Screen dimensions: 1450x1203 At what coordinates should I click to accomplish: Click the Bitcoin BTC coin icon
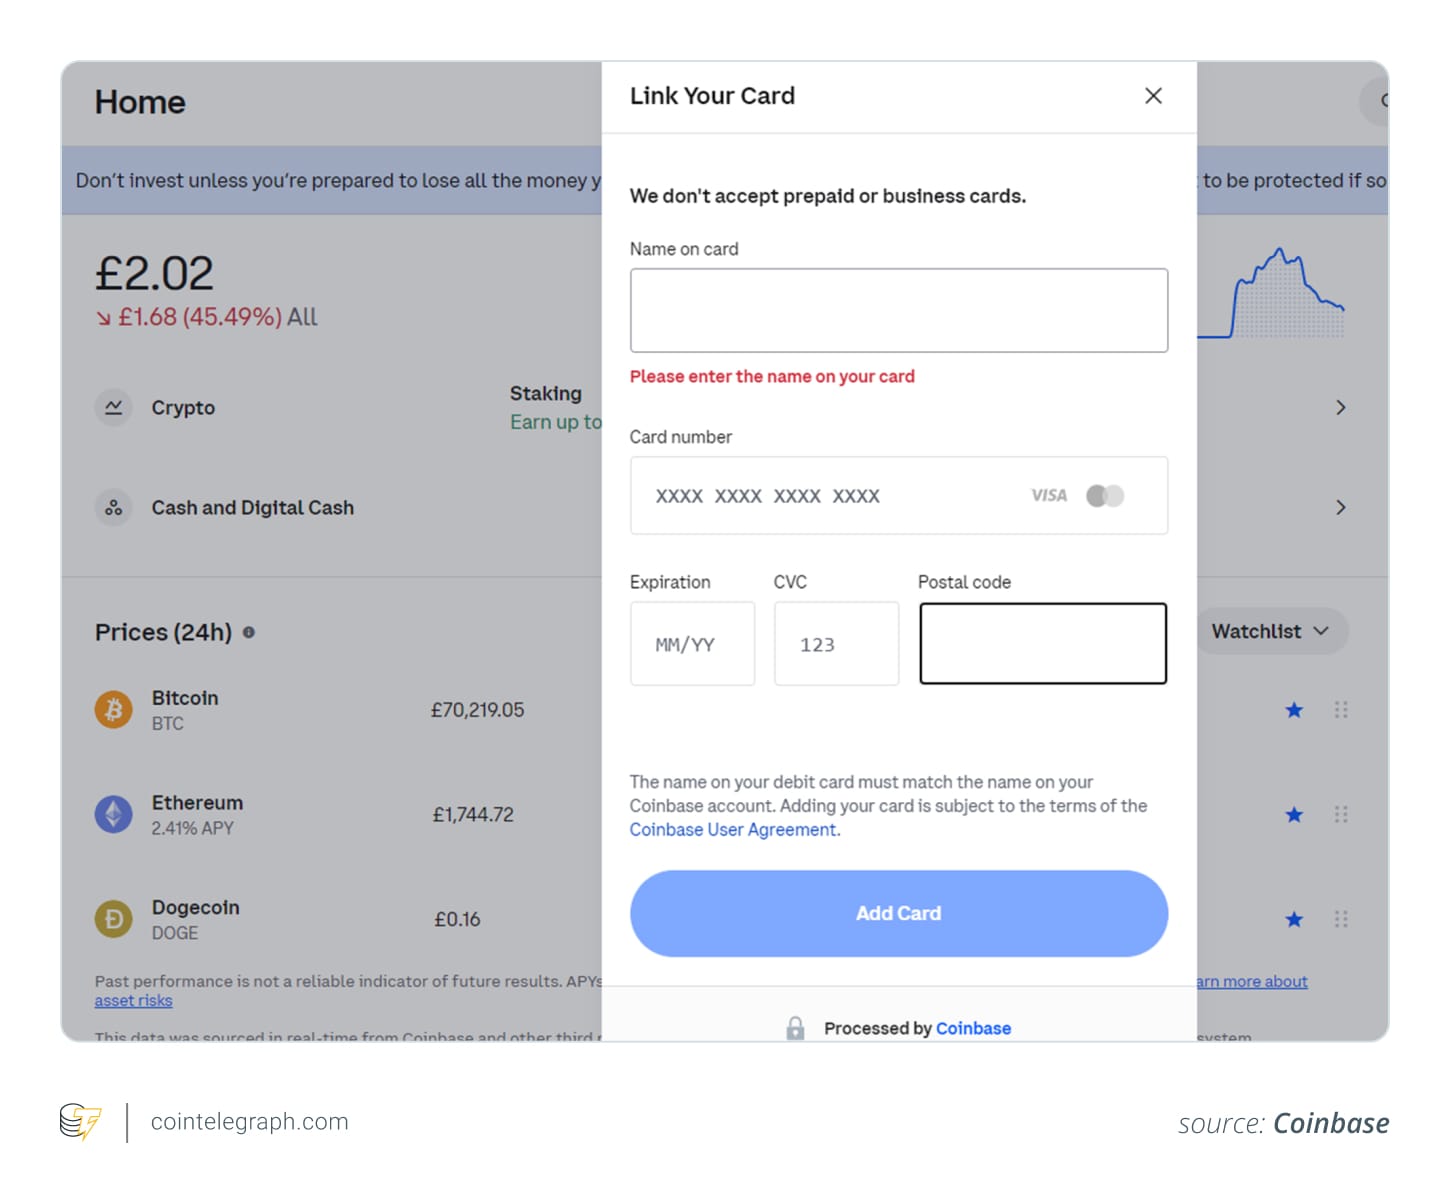pos(113,709)
